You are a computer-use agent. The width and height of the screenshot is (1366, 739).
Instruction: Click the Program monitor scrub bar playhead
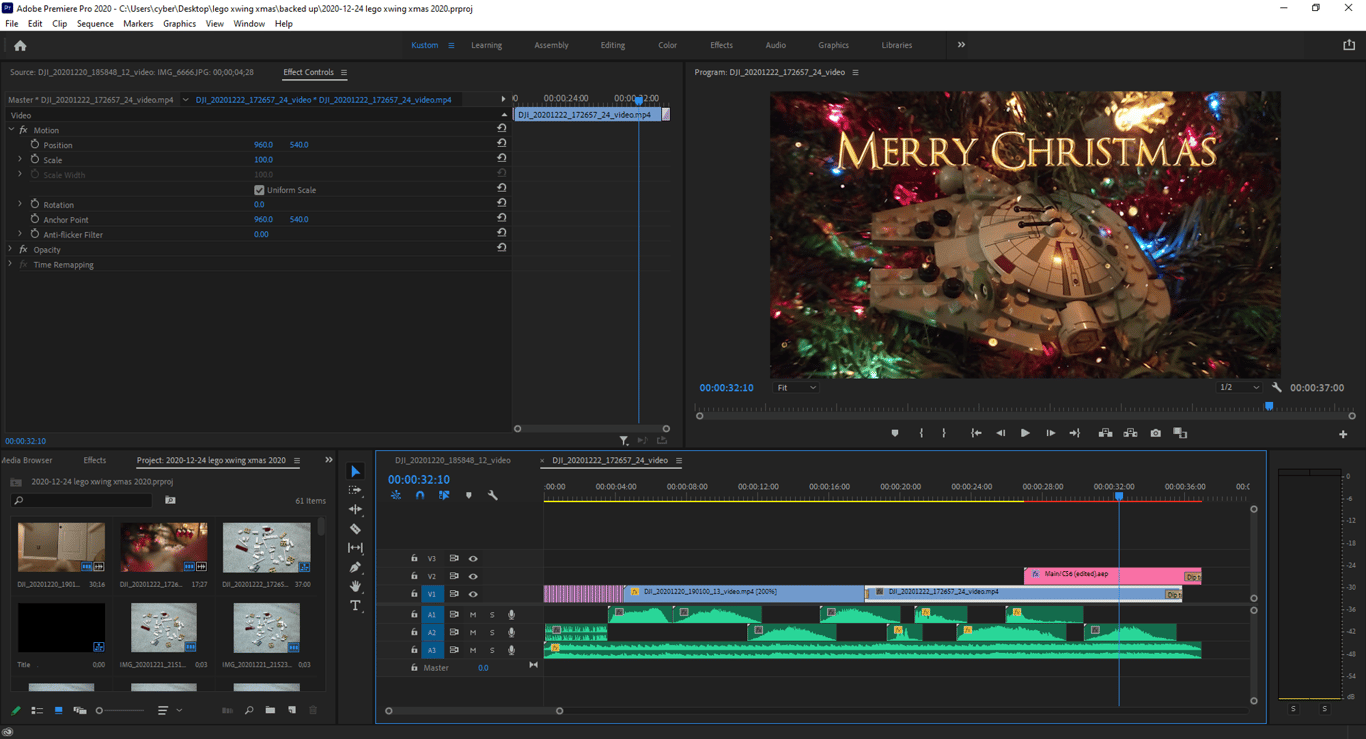coord(1269,406)
